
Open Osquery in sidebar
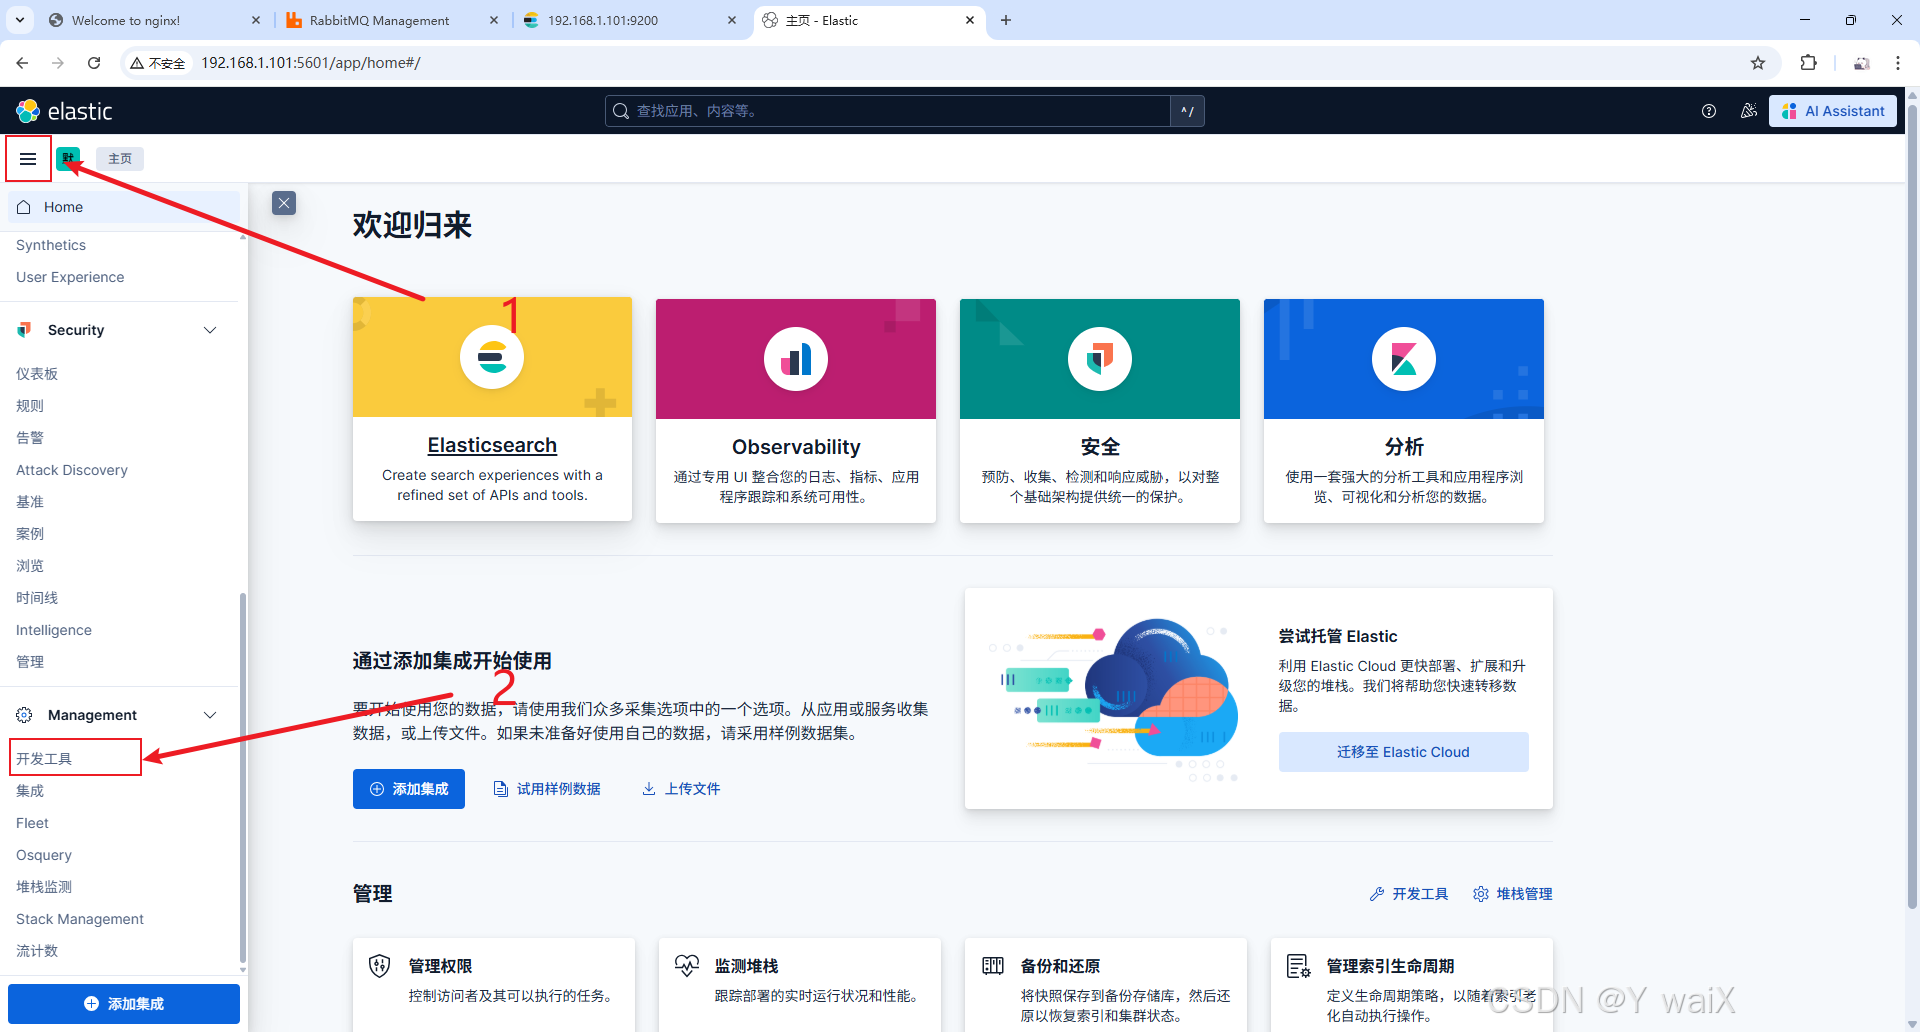(44, 855)
